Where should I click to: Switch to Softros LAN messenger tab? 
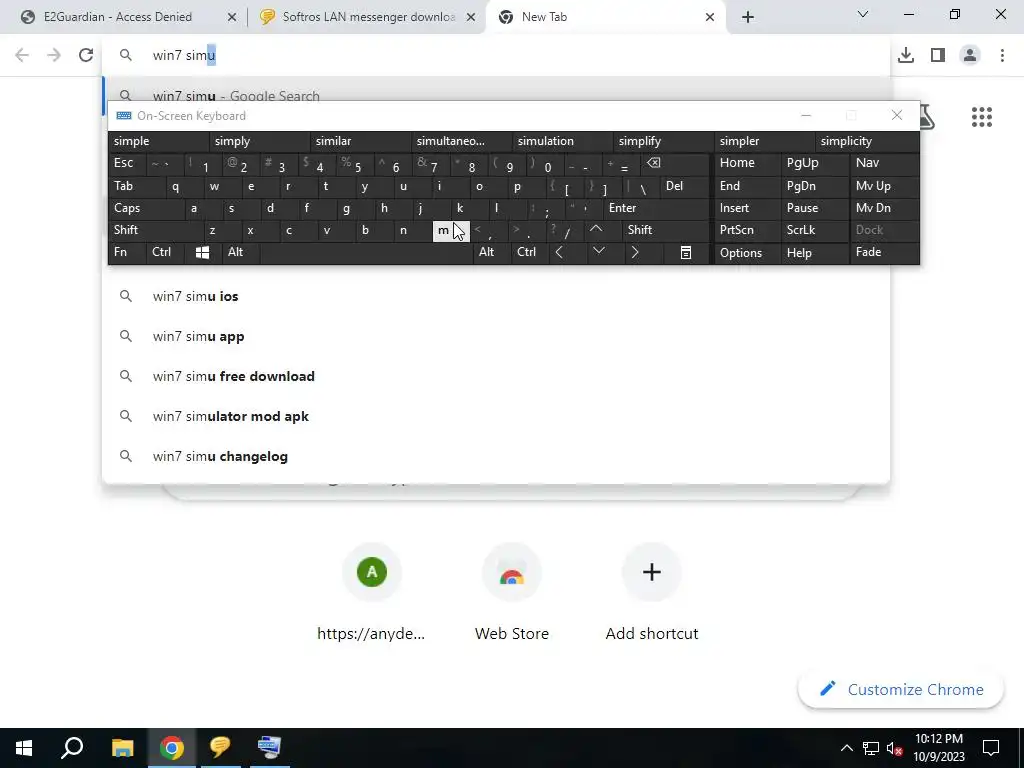coord(368,17)
